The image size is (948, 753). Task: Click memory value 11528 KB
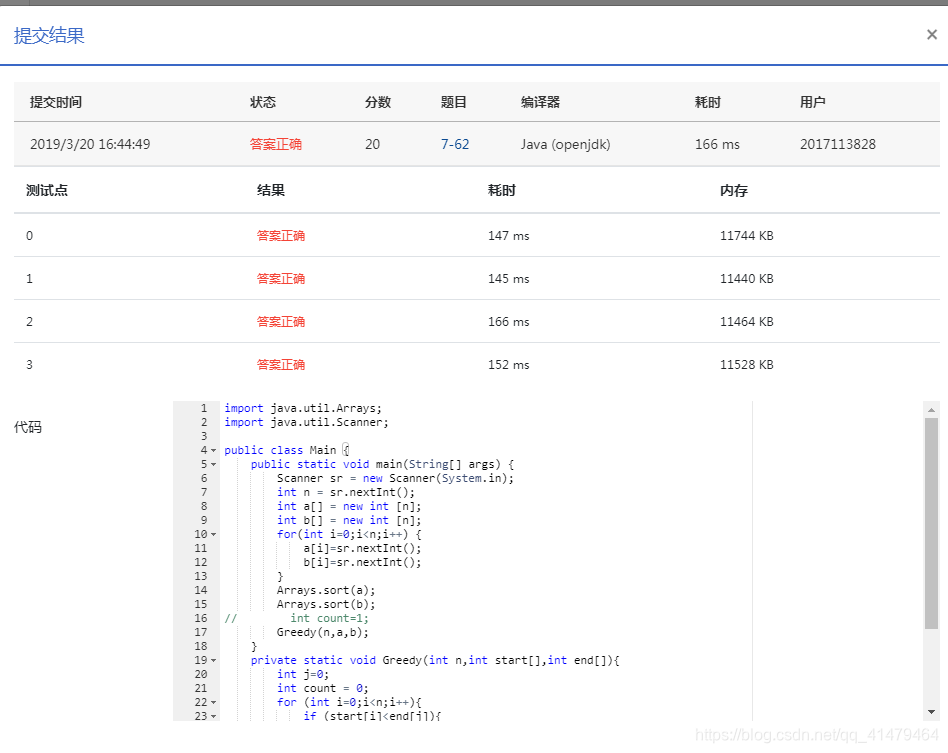pyautogui.click(x=746, y=365)
